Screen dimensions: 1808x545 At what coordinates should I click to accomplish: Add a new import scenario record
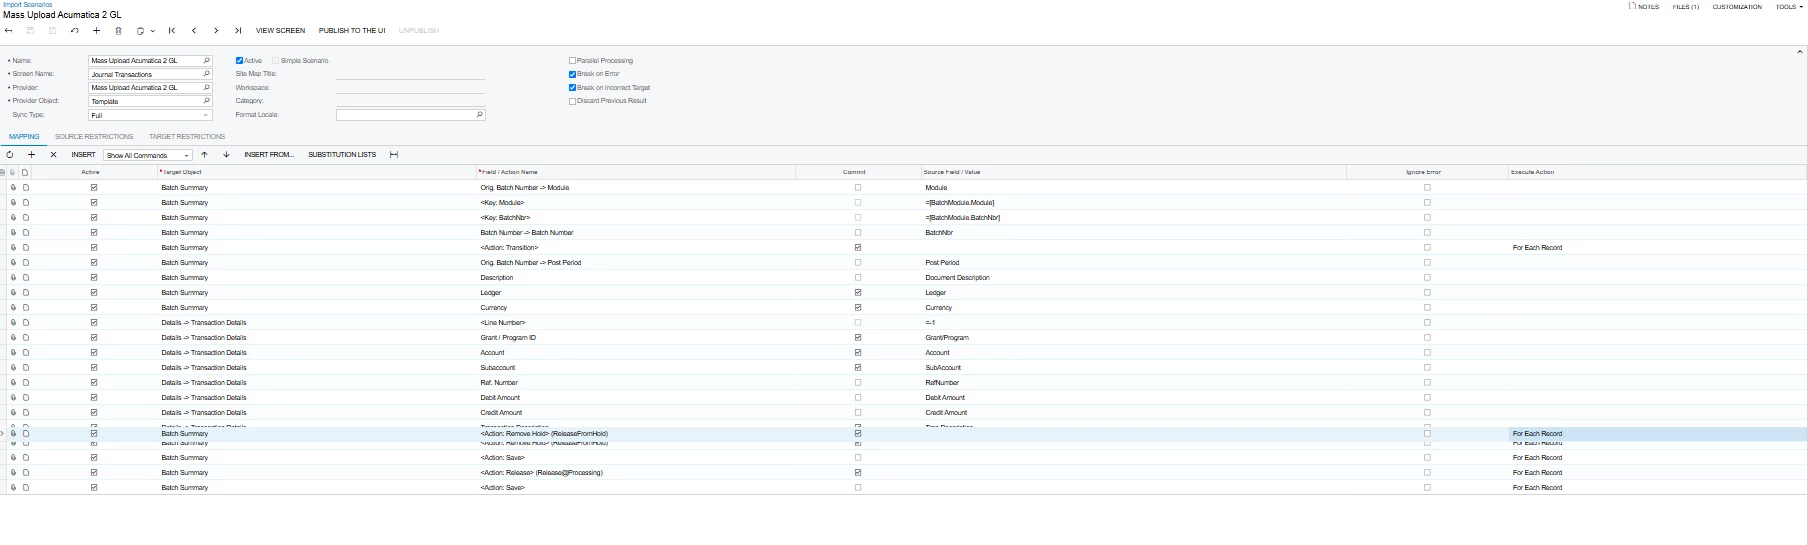97,31
